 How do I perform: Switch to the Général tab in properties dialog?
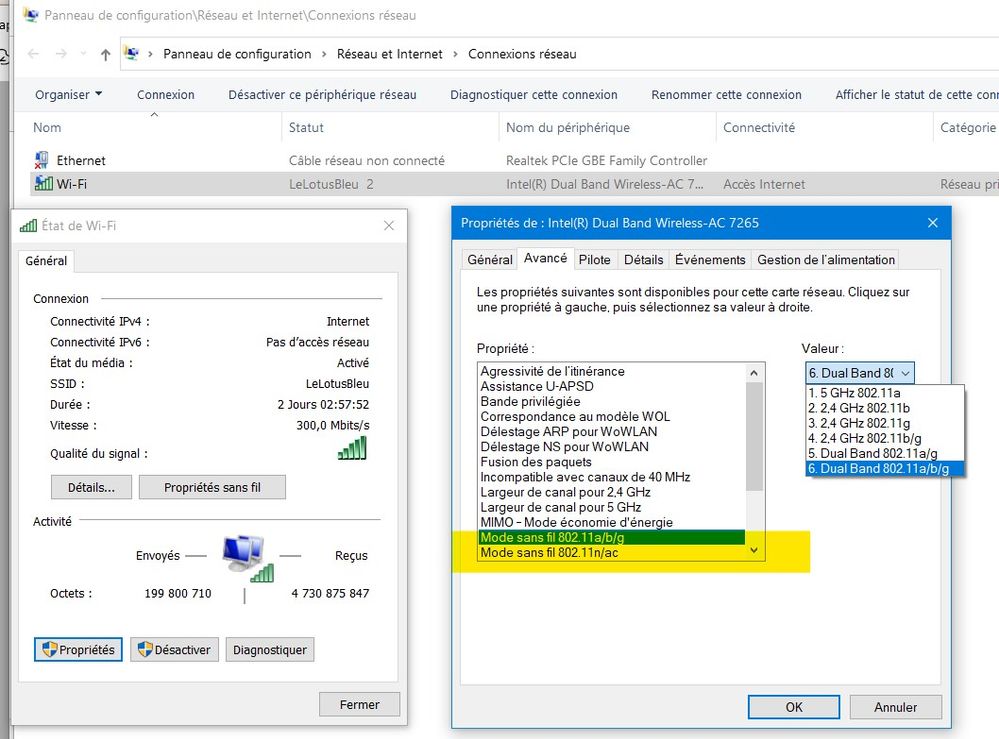click(x=489, y=259)
